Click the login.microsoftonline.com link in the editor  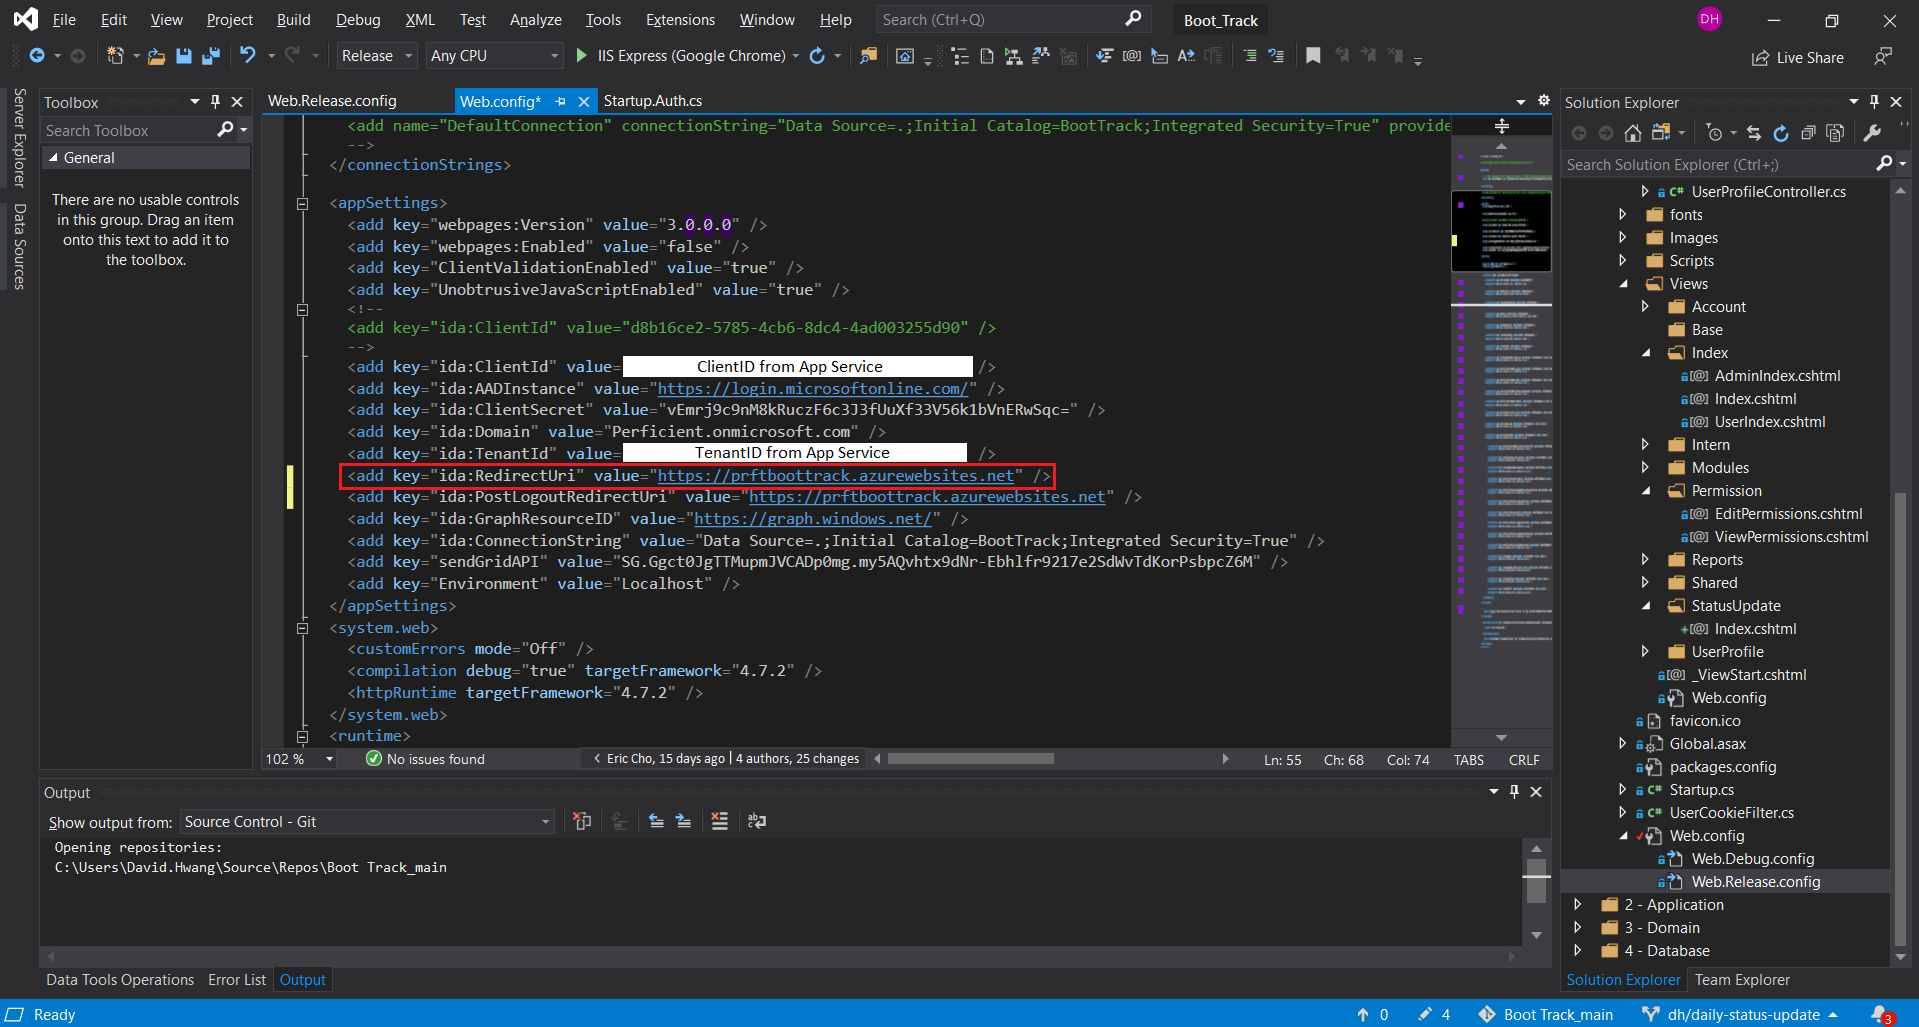tap(812, 389)
